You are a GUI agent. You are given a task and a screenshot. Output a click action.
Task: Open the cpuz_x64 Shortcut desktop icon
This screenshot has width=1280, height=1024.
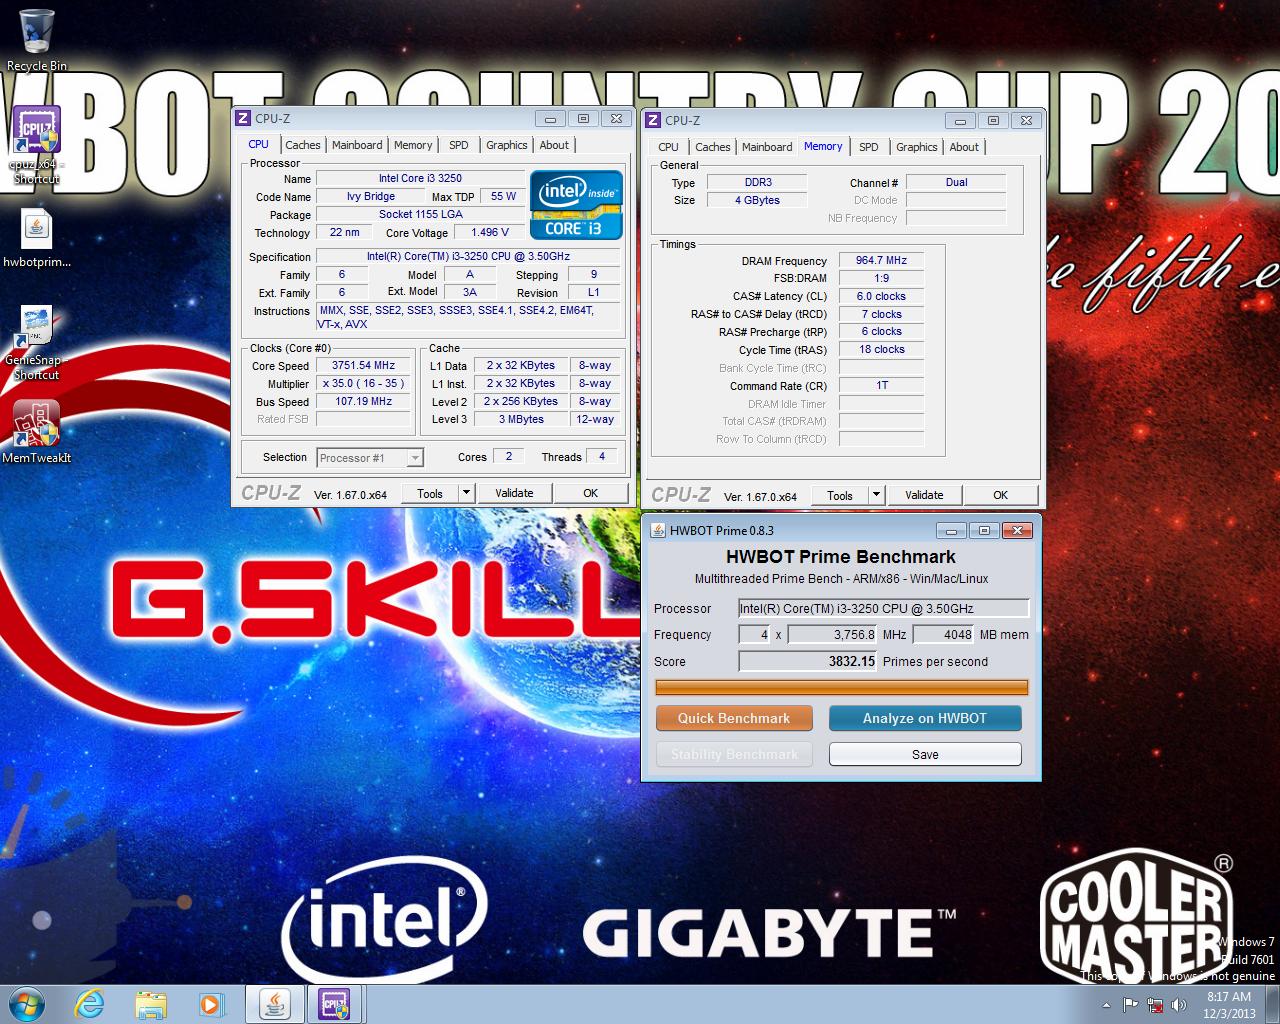click(x=37, y=145)
